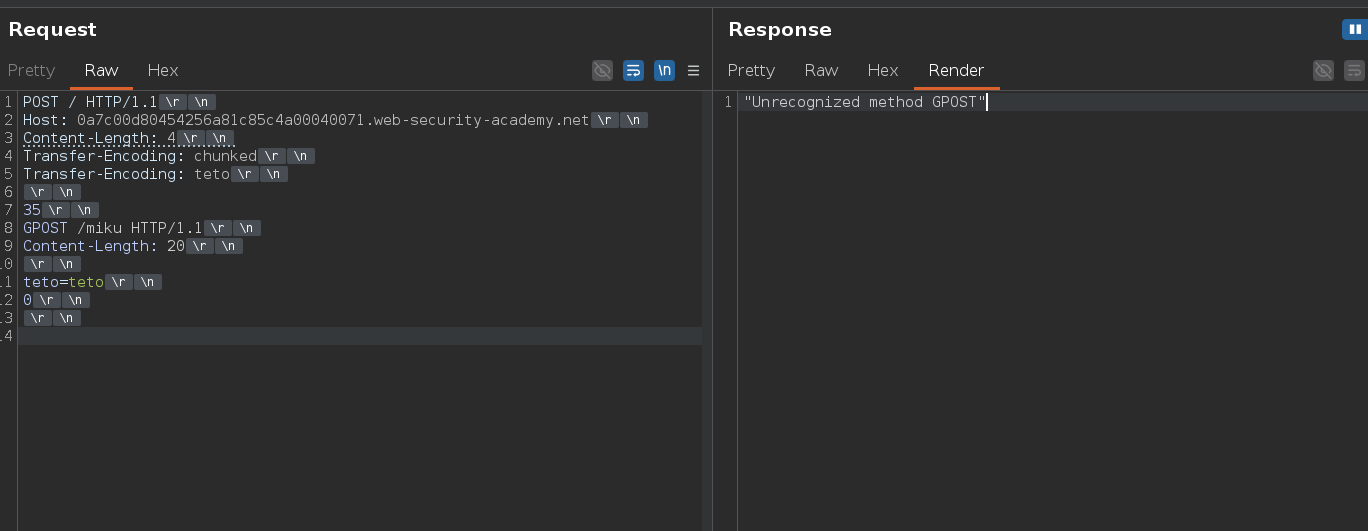The height and width of the screenshot is (531, 1368).
Task: Toggle line wrap icon in Response panel
Action: (1354, 70)
